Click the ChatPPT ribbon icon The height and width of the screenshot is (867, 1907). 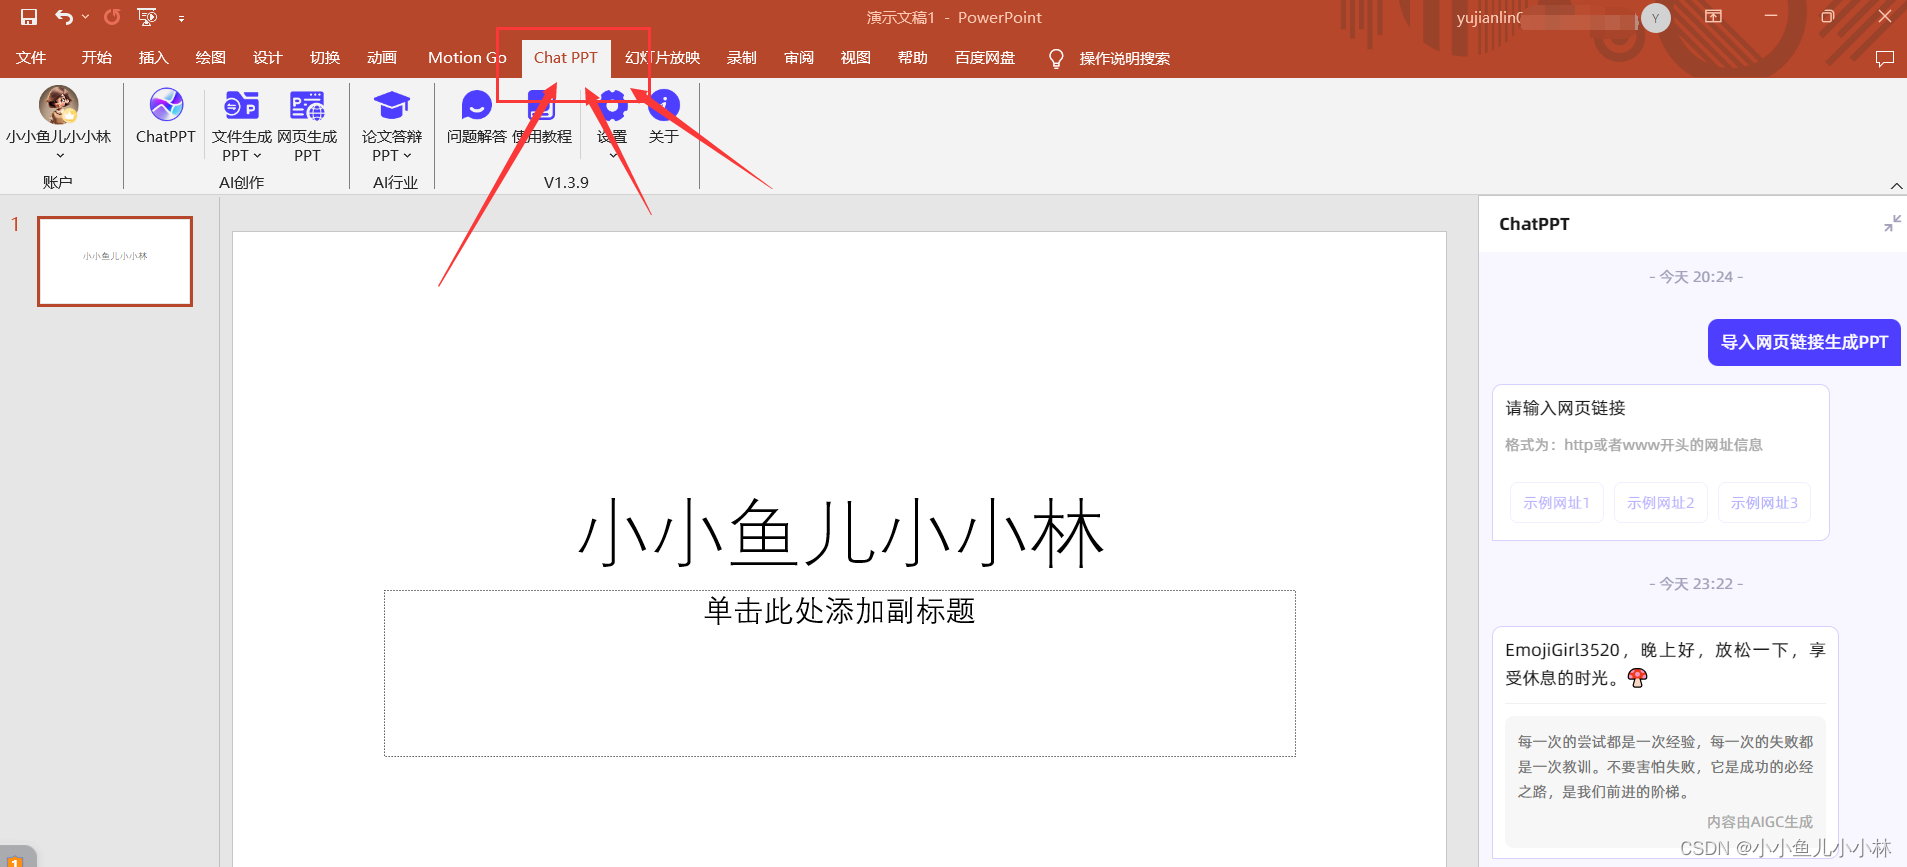[x=166, y=106]
